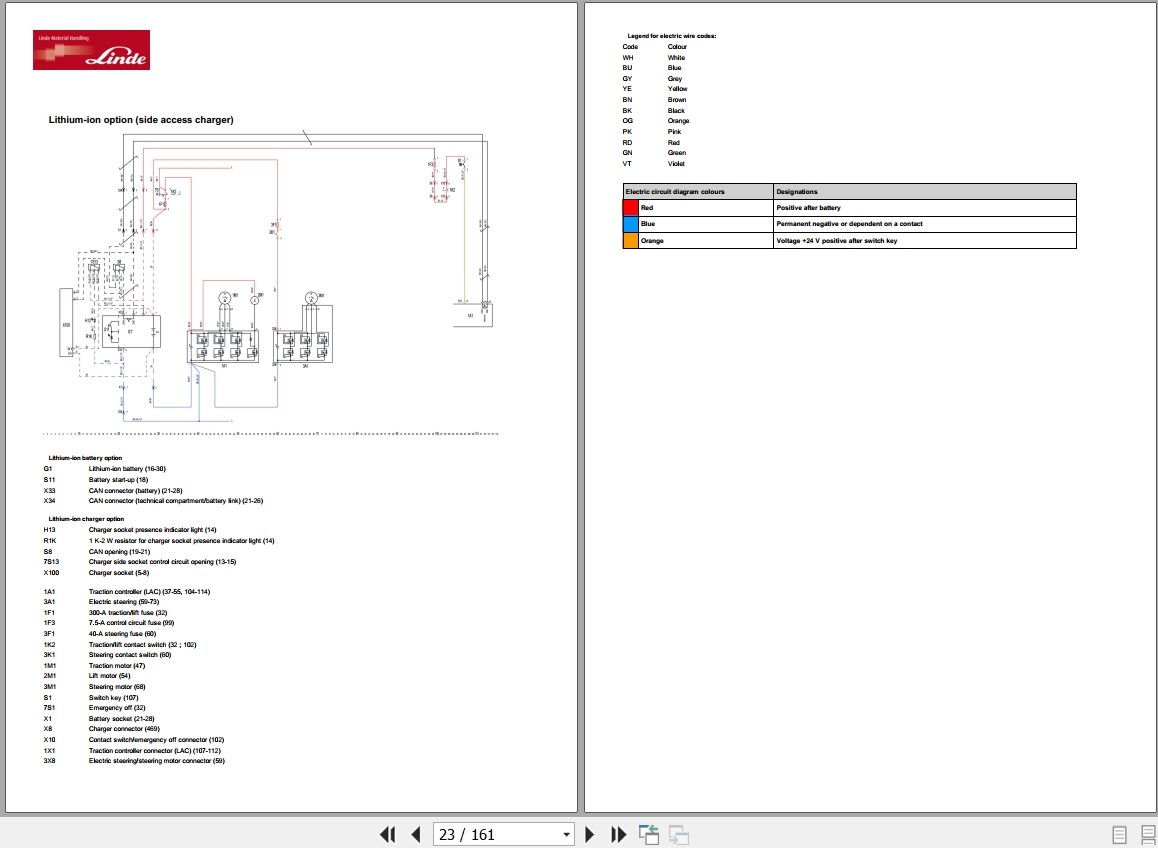Click the previous view icon
The image size is (1158, 848).
click(x=648, y=835)
